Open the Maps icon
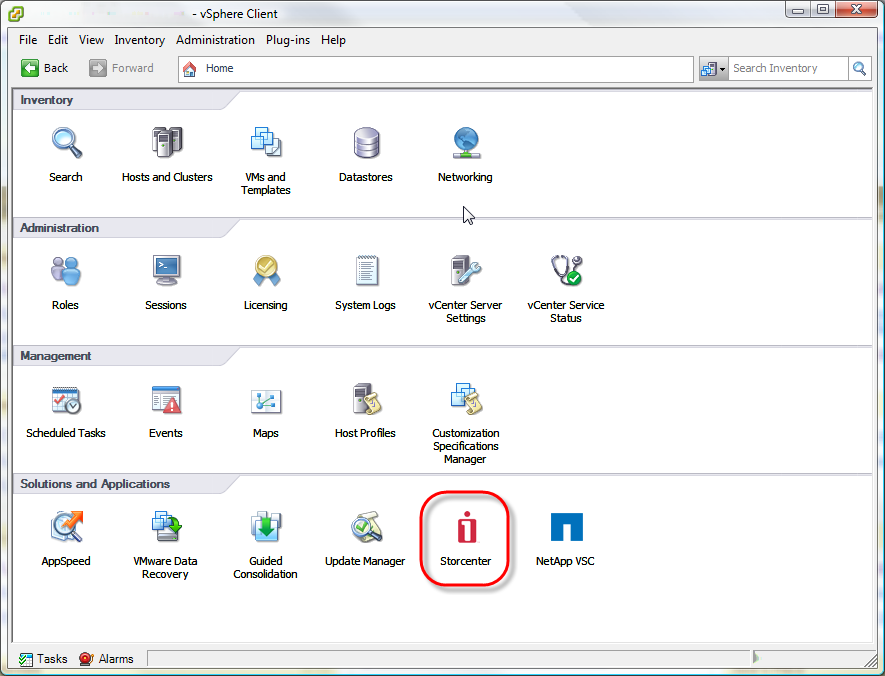Screen dimensions: 885x676 [266, 401]
